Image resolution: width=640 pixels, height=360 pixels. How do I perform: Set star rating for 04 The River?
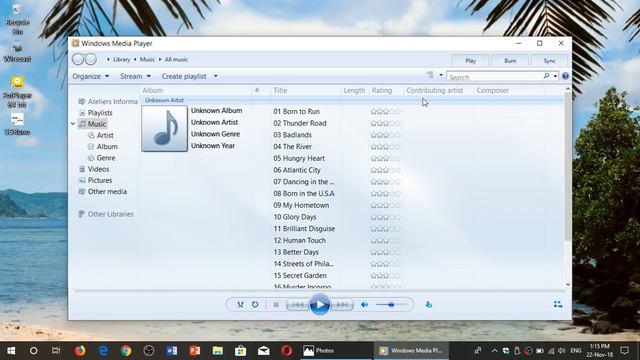(x=386, y=147)
